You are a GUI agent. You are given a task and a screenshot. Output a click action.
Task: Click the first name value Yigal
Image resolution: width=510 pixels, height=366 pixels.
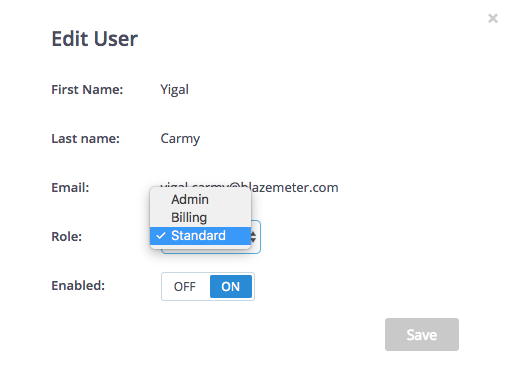point(175,90)
